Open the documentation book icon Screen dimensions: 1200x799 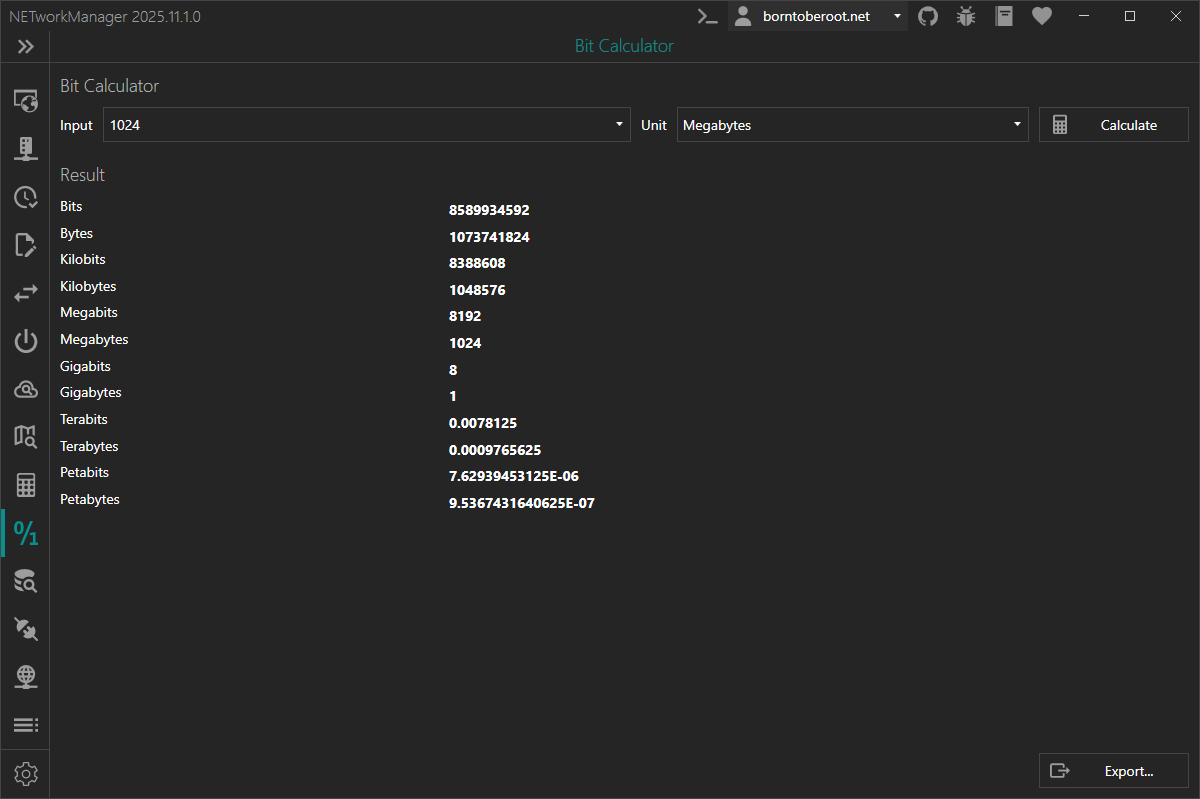pyautogui.click(x=1004, y=16)
